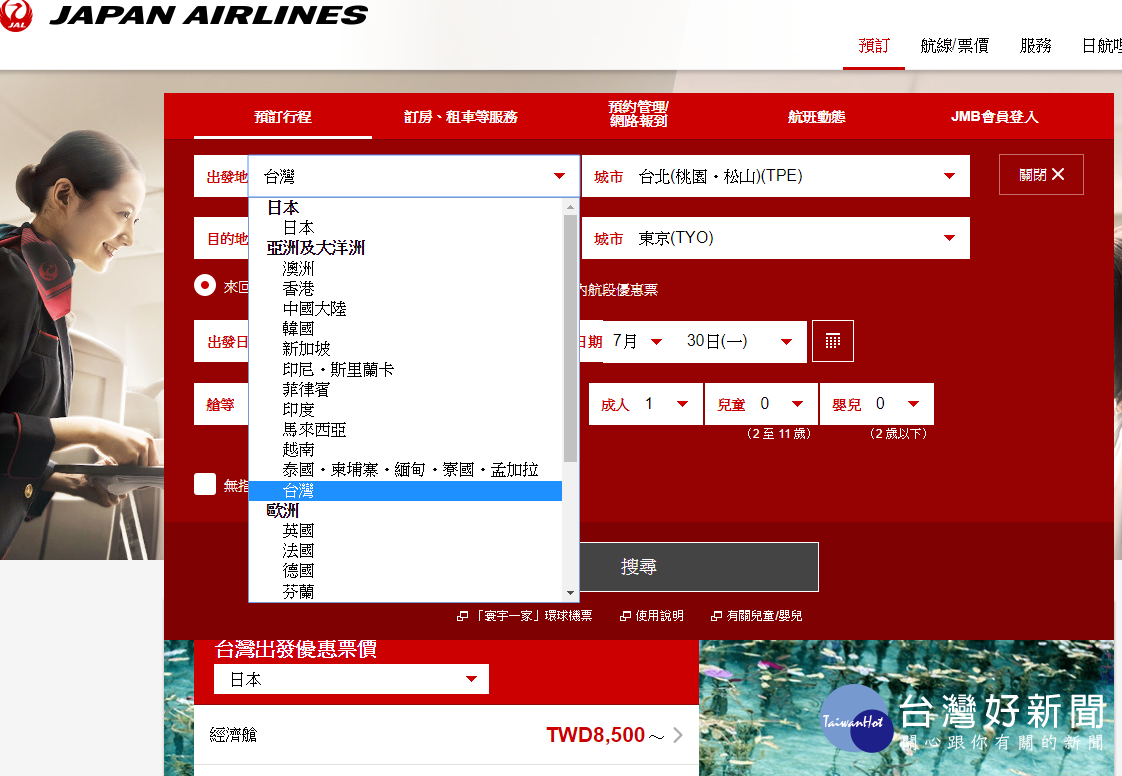Image resolution: width=1122 pixels, height=776 pixels.
Task: Open the 有關兒童/嬰兒 link
Action: click(x=756, y=616)
